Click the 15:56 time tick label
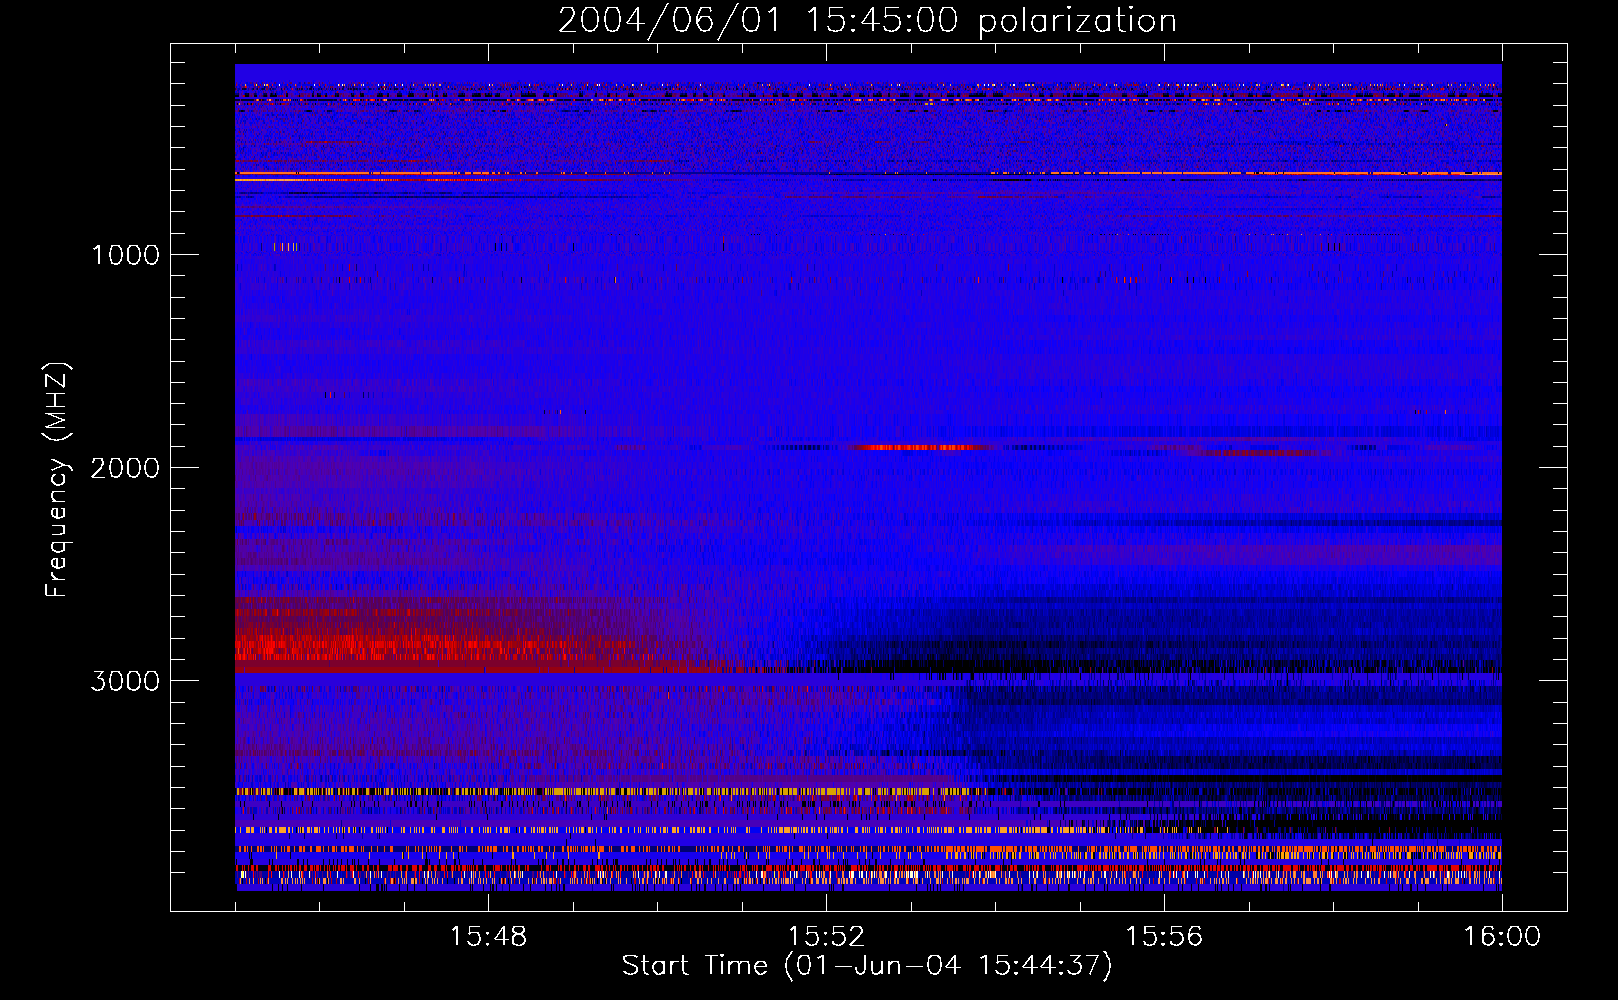Screen dimensions: 1618x1000 1164,937
